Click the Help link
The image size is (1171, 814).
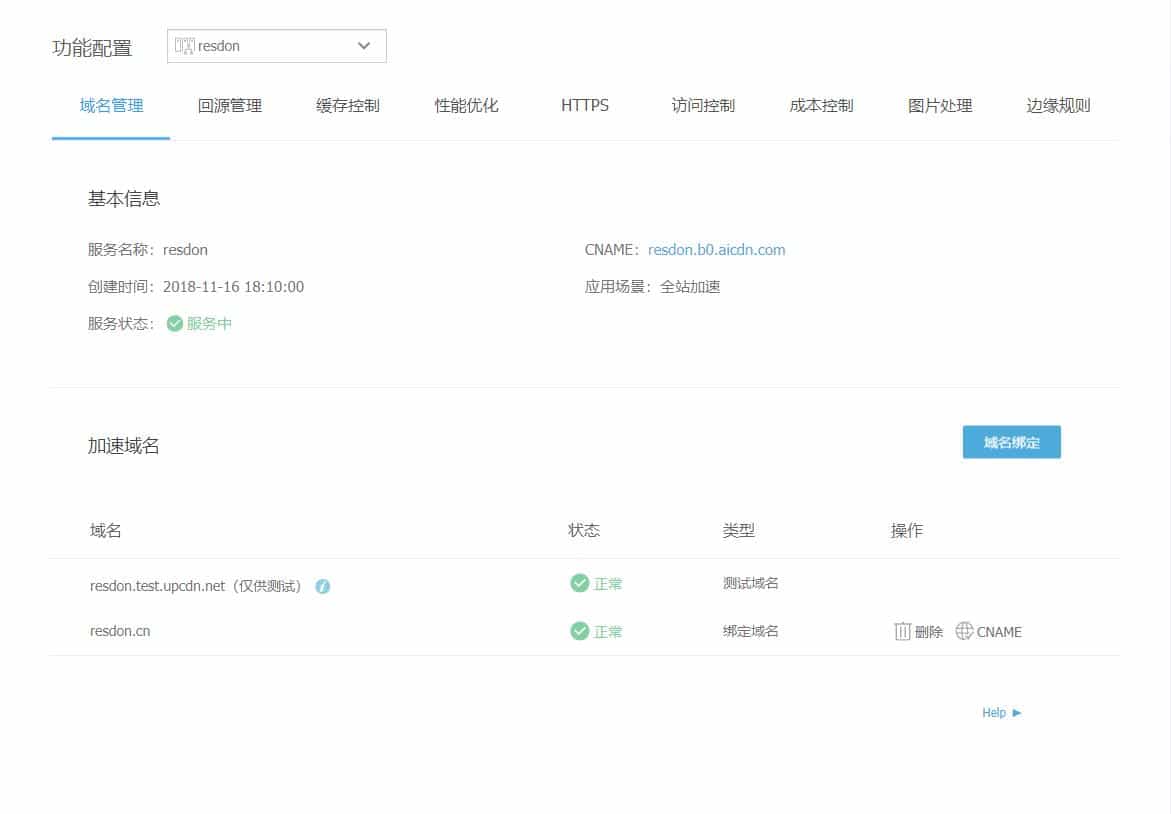click(993, 713)
